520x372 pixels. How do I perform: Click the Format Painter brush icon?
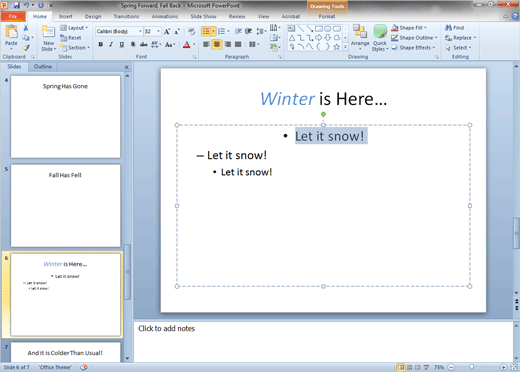26,48
